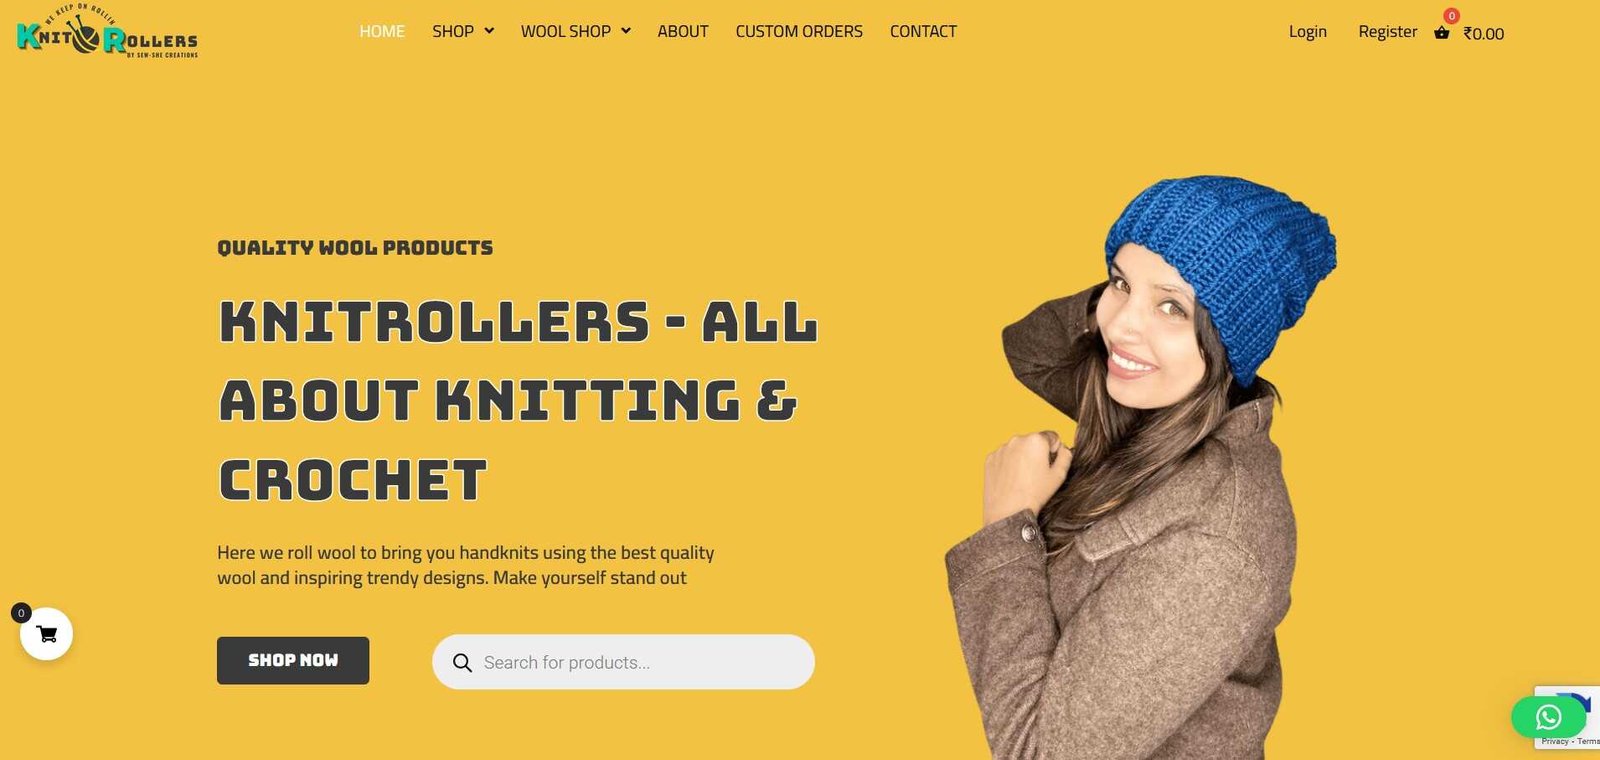Open the WOOL SHOP menu
The height and width of the screenshot is (760, 1600).
(566, 31)
